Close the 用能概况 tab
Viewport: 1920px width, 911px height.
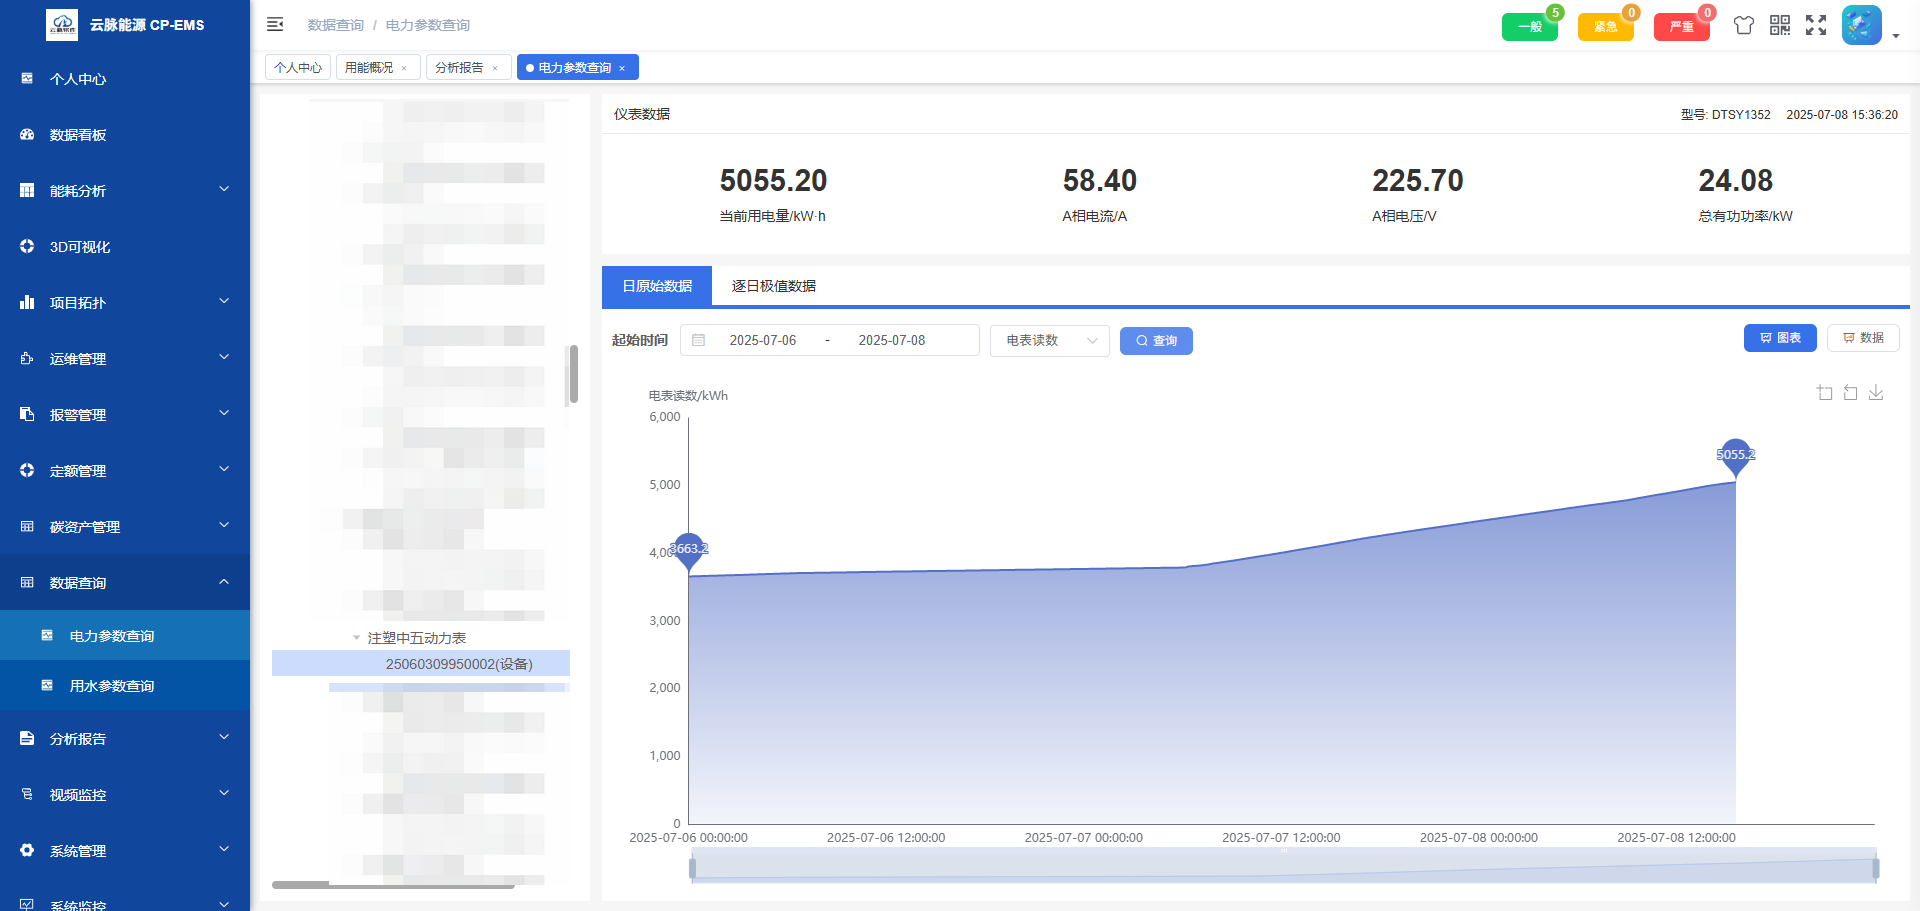[404, 68]
